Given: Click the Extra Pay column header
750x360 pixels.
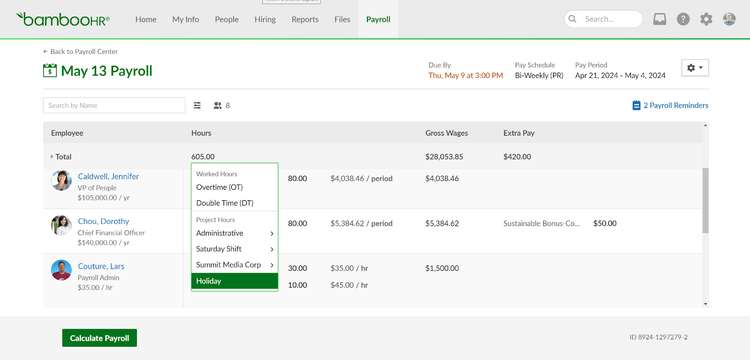Looking at the screenshot, I should (x=519, y=133).
